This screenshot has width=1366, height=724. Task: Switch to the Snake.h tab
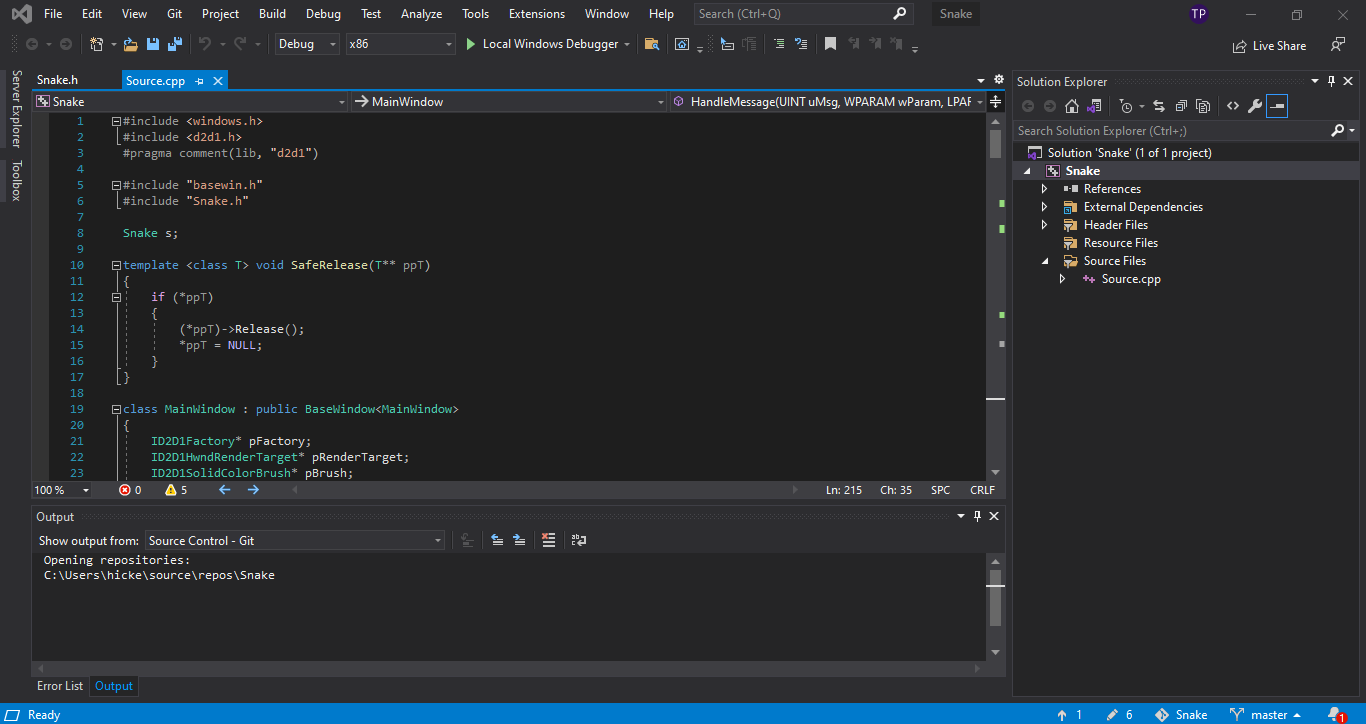(x=57, y=80)
